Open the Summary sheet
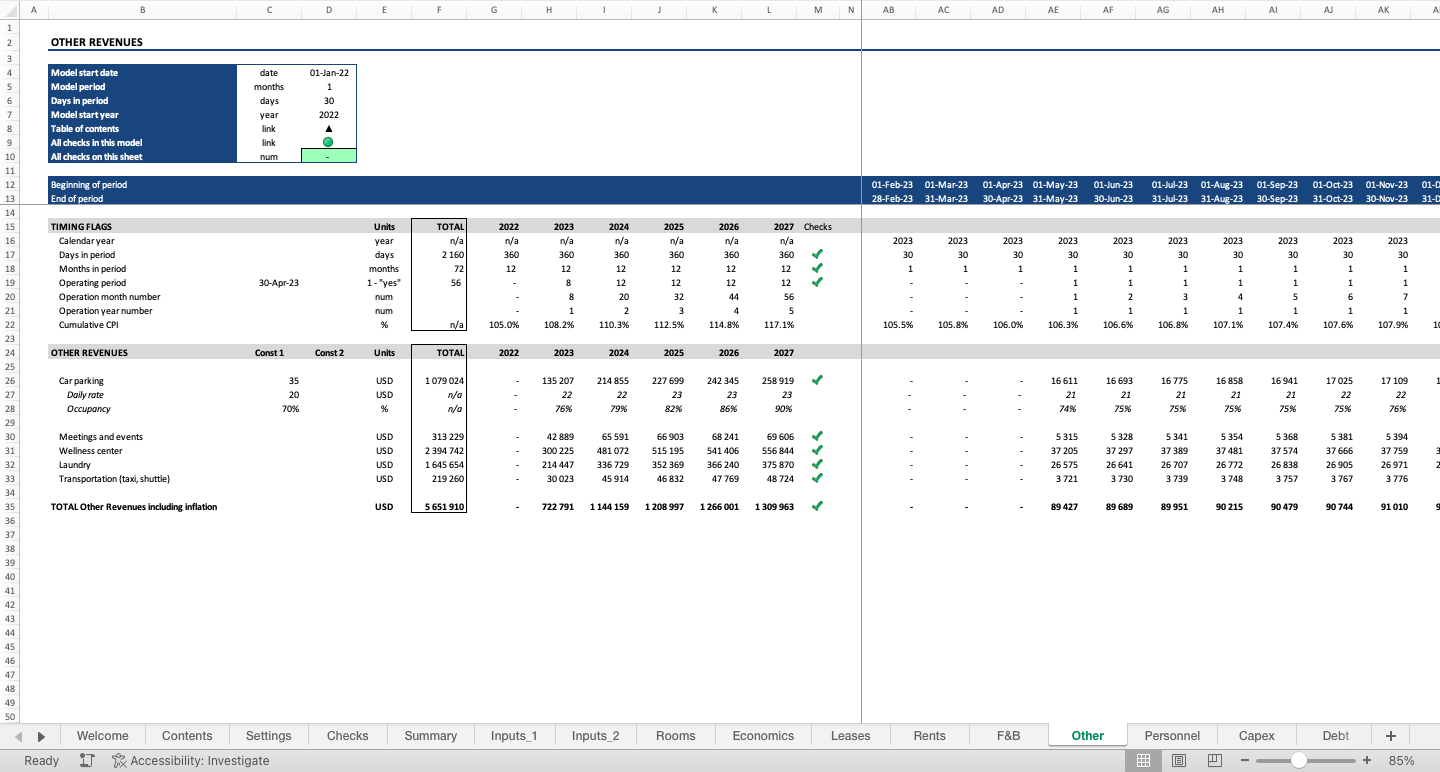 coord(430,735)
